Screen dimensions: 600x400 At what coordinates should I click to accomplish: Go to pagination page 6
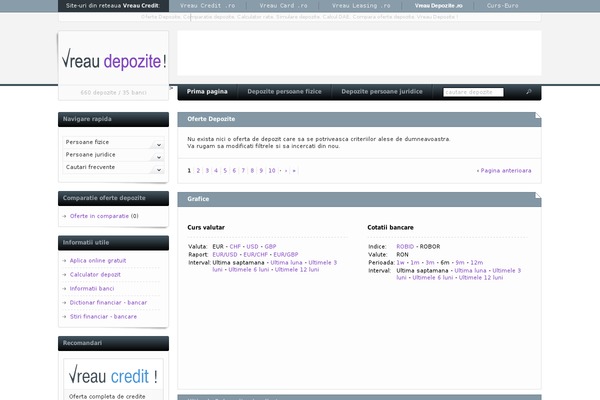[234, 171]
